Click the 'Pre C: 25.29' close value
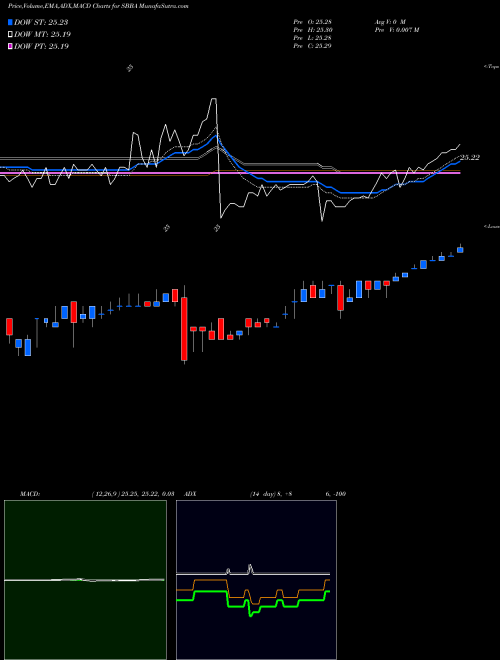This screenshot has height=660, width=500. coord(312,46)
